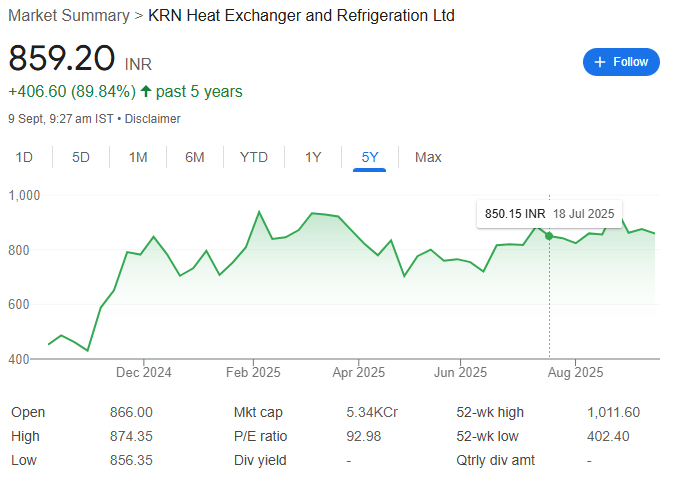This screenshot has width=675, height=489.
Task: Click the 52-wk low label
Action: pos(487,436)
